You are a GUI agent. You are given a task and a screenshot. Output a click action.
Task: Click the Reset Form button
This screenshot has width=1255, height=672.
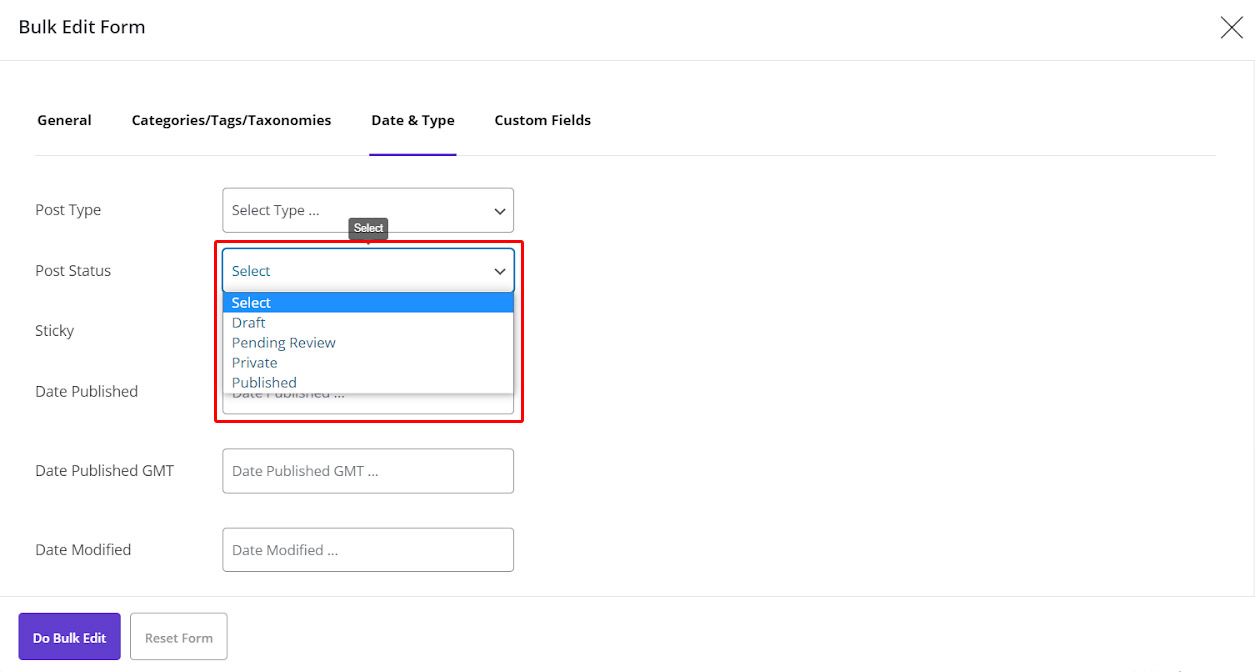coord(178,636)
